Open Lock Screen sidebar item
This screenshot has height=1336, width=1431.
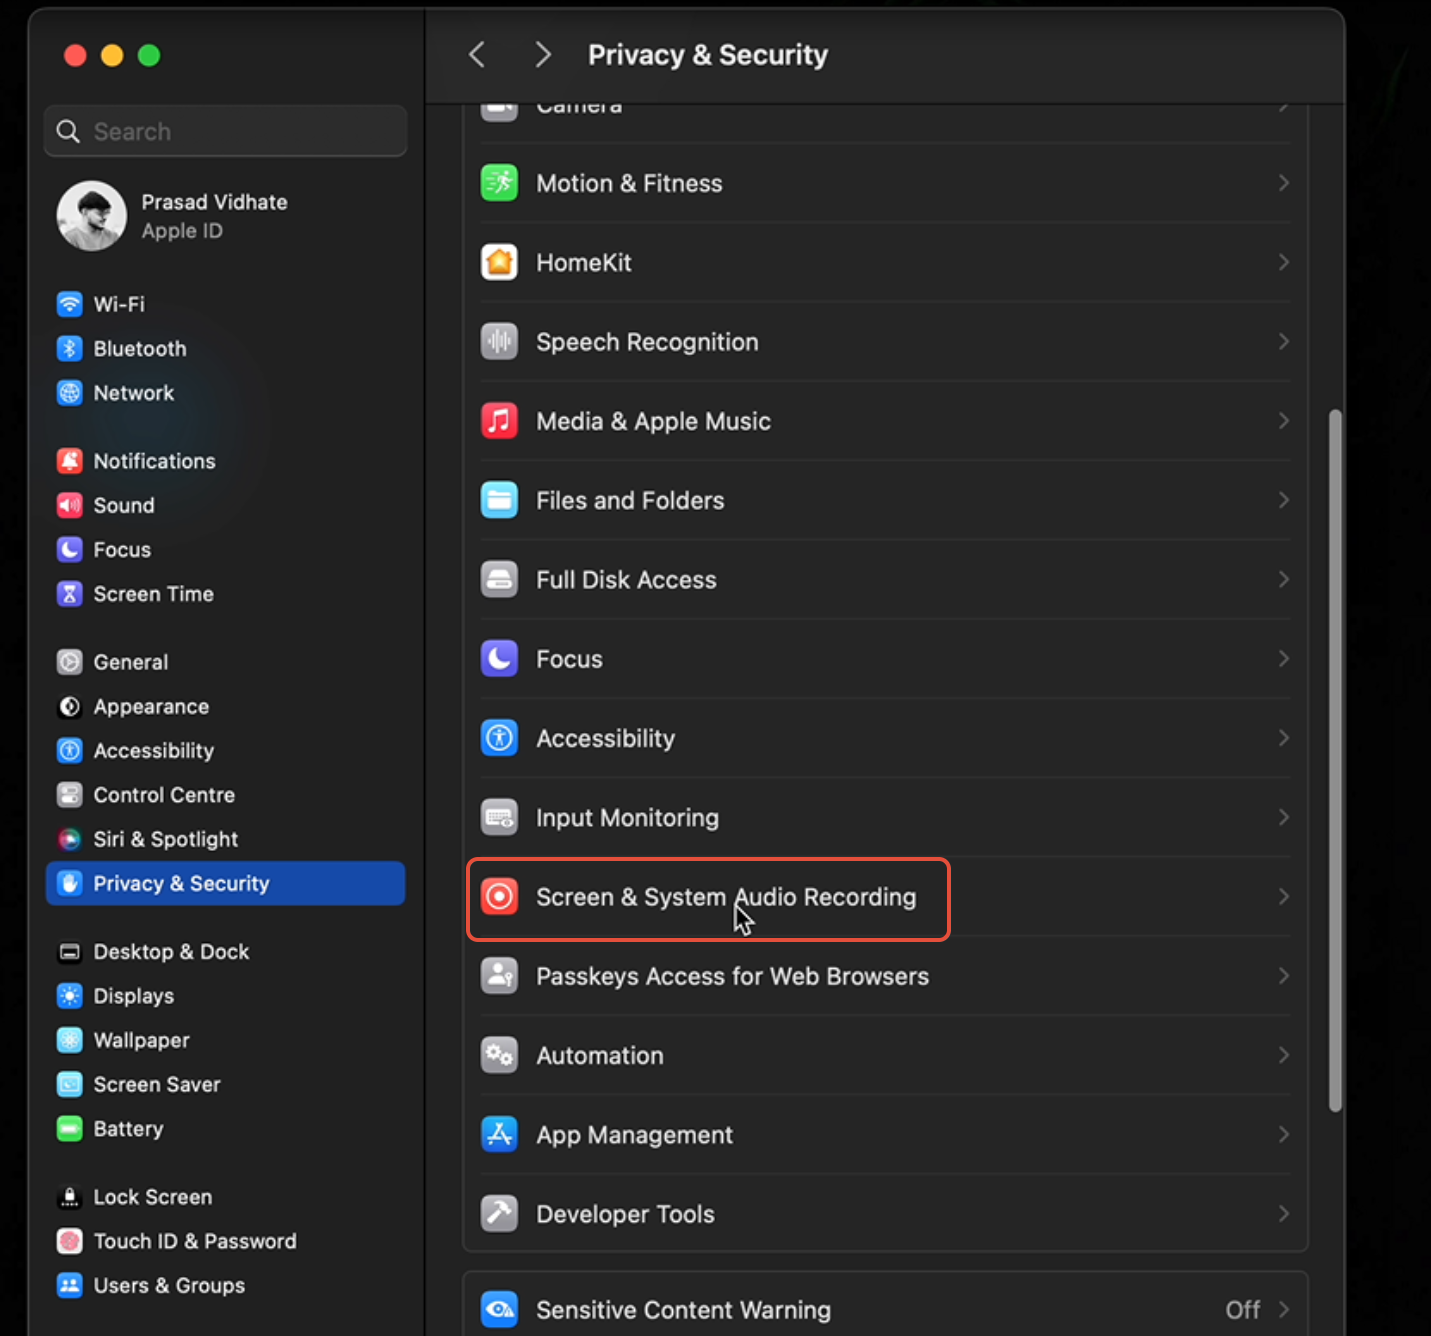click(x=225, y=1197)
